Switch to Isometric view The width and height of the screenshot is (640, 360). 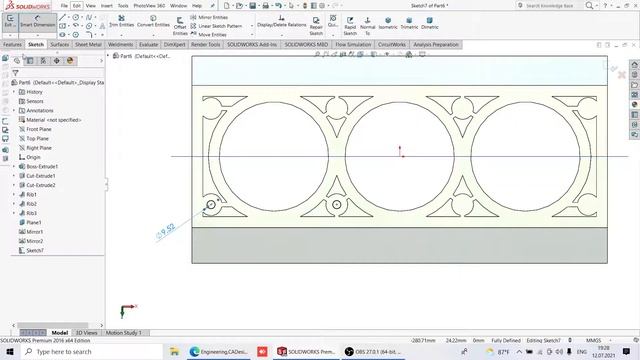pyautogui.click(x=388, y=23)
